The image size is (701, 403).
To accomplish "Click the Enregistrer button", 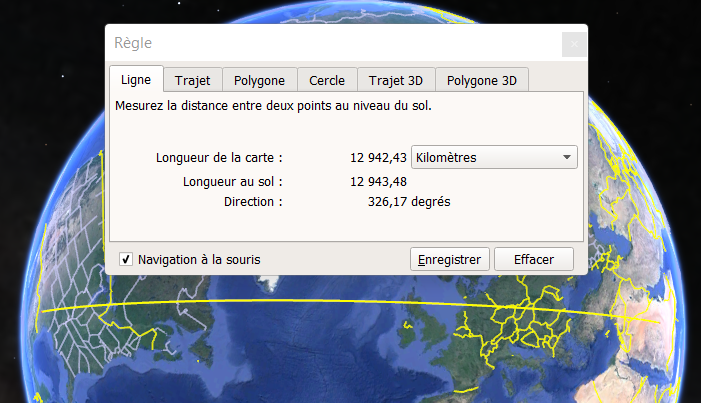I will click(x=450, y=259).
